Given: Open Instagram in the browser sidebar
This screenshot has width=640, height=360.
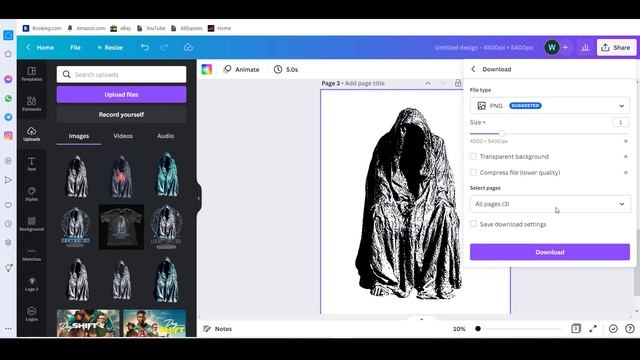Looking at the screenshot, I should point(8,136).
